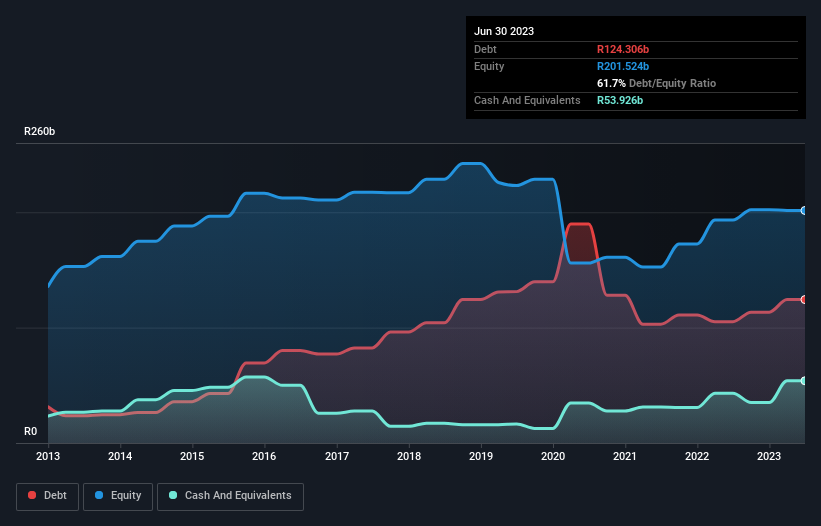Select the 2019 x-axis label
The height and width of the screenshot is (526, 821).
coord(481,456)
